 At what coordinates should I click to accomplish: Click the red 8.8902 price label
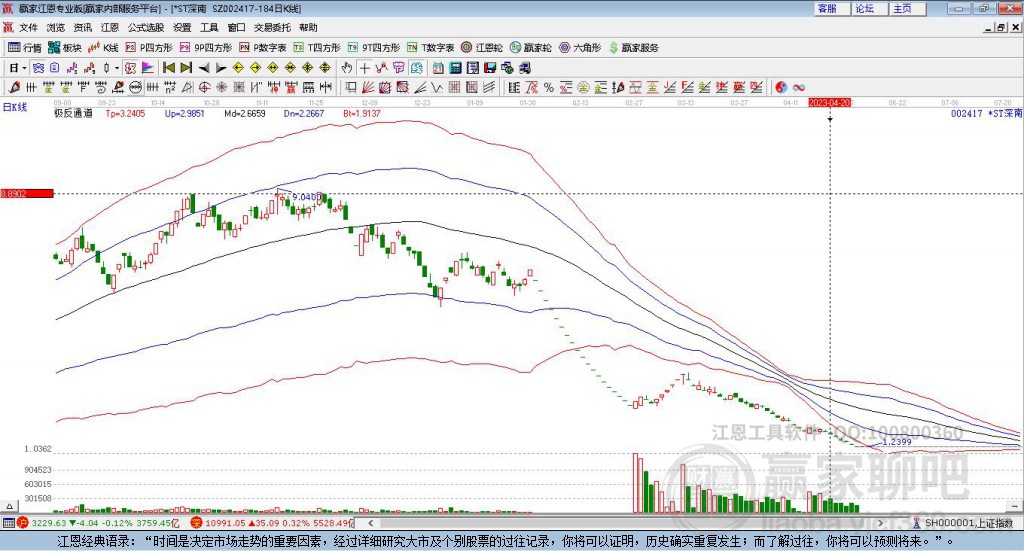point(27,194)
